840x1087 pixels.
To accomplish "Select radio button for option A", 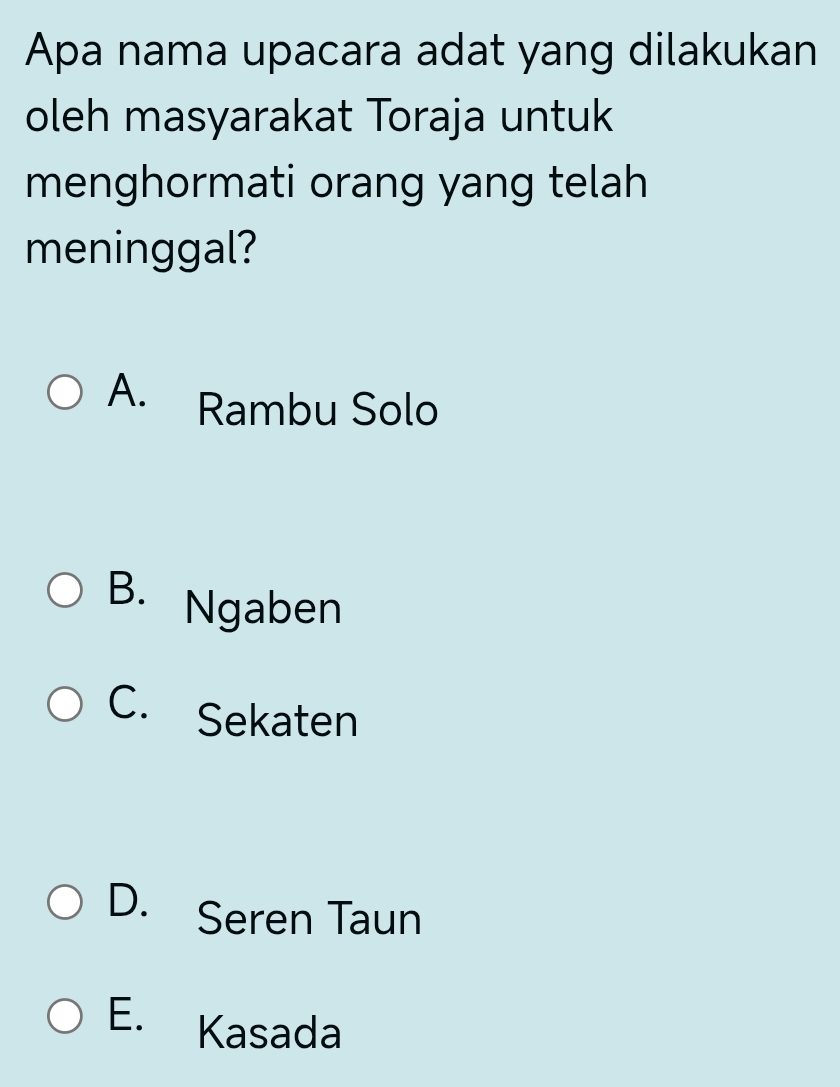I will [65, 392].
